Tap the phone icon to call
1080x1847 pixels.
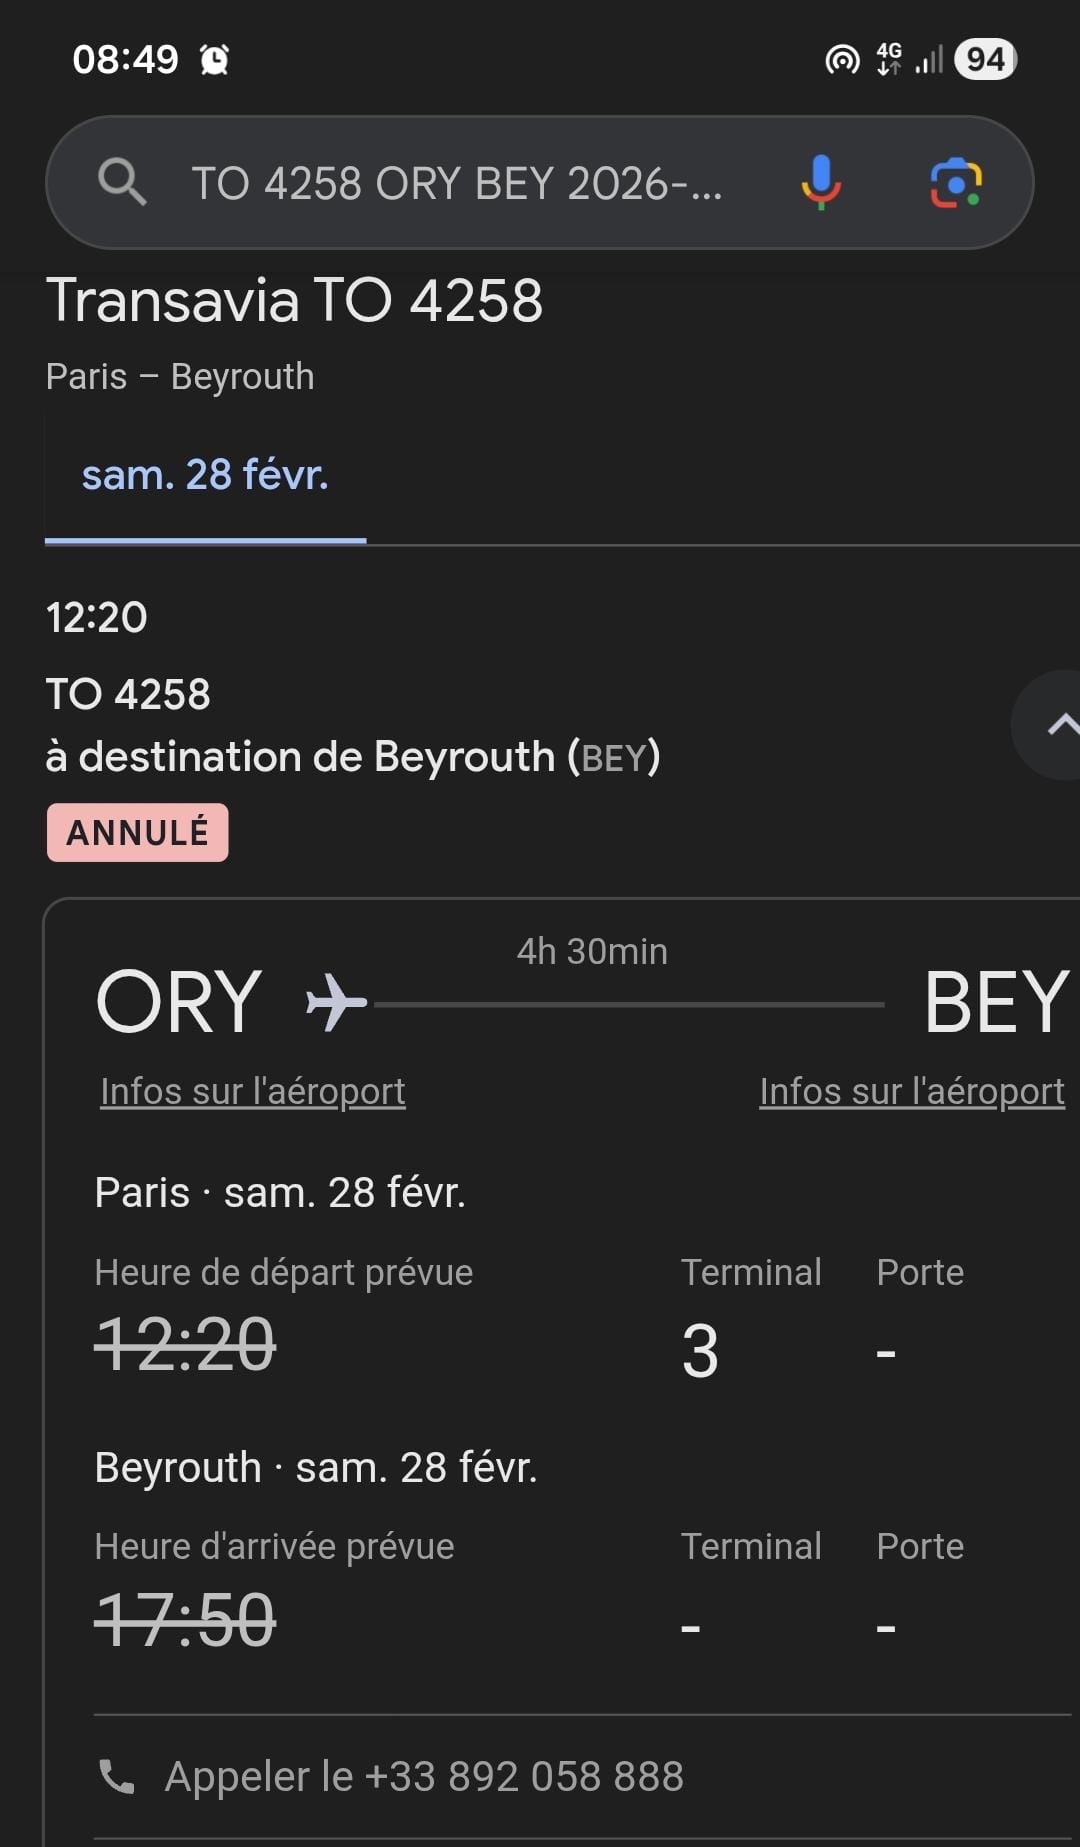117,1776
